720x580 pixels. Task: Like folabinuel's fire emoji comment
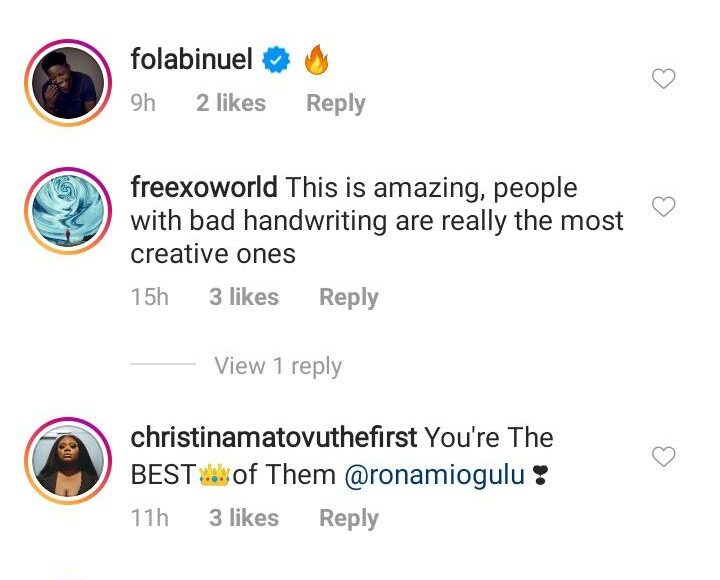pyautogui.click(x=664, y=79)
